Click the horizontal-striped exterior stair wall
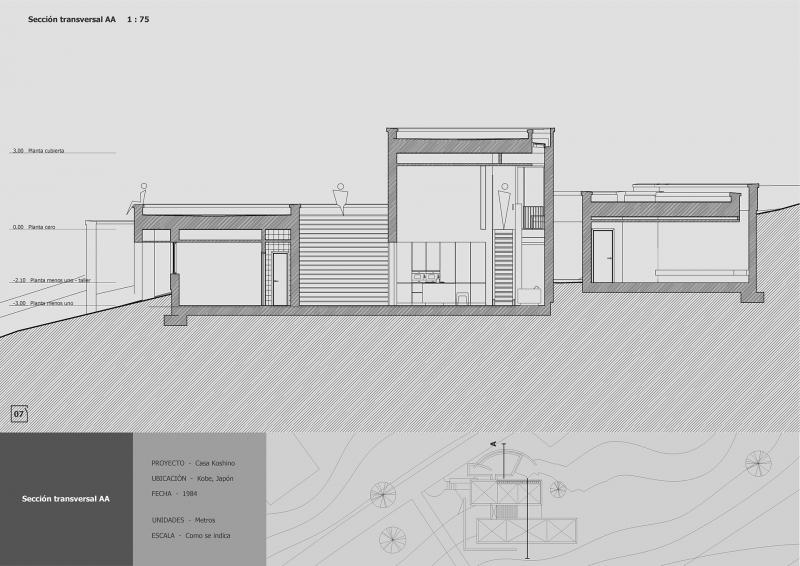This screenshot has height=566, width=800. [x=343, y=260]
